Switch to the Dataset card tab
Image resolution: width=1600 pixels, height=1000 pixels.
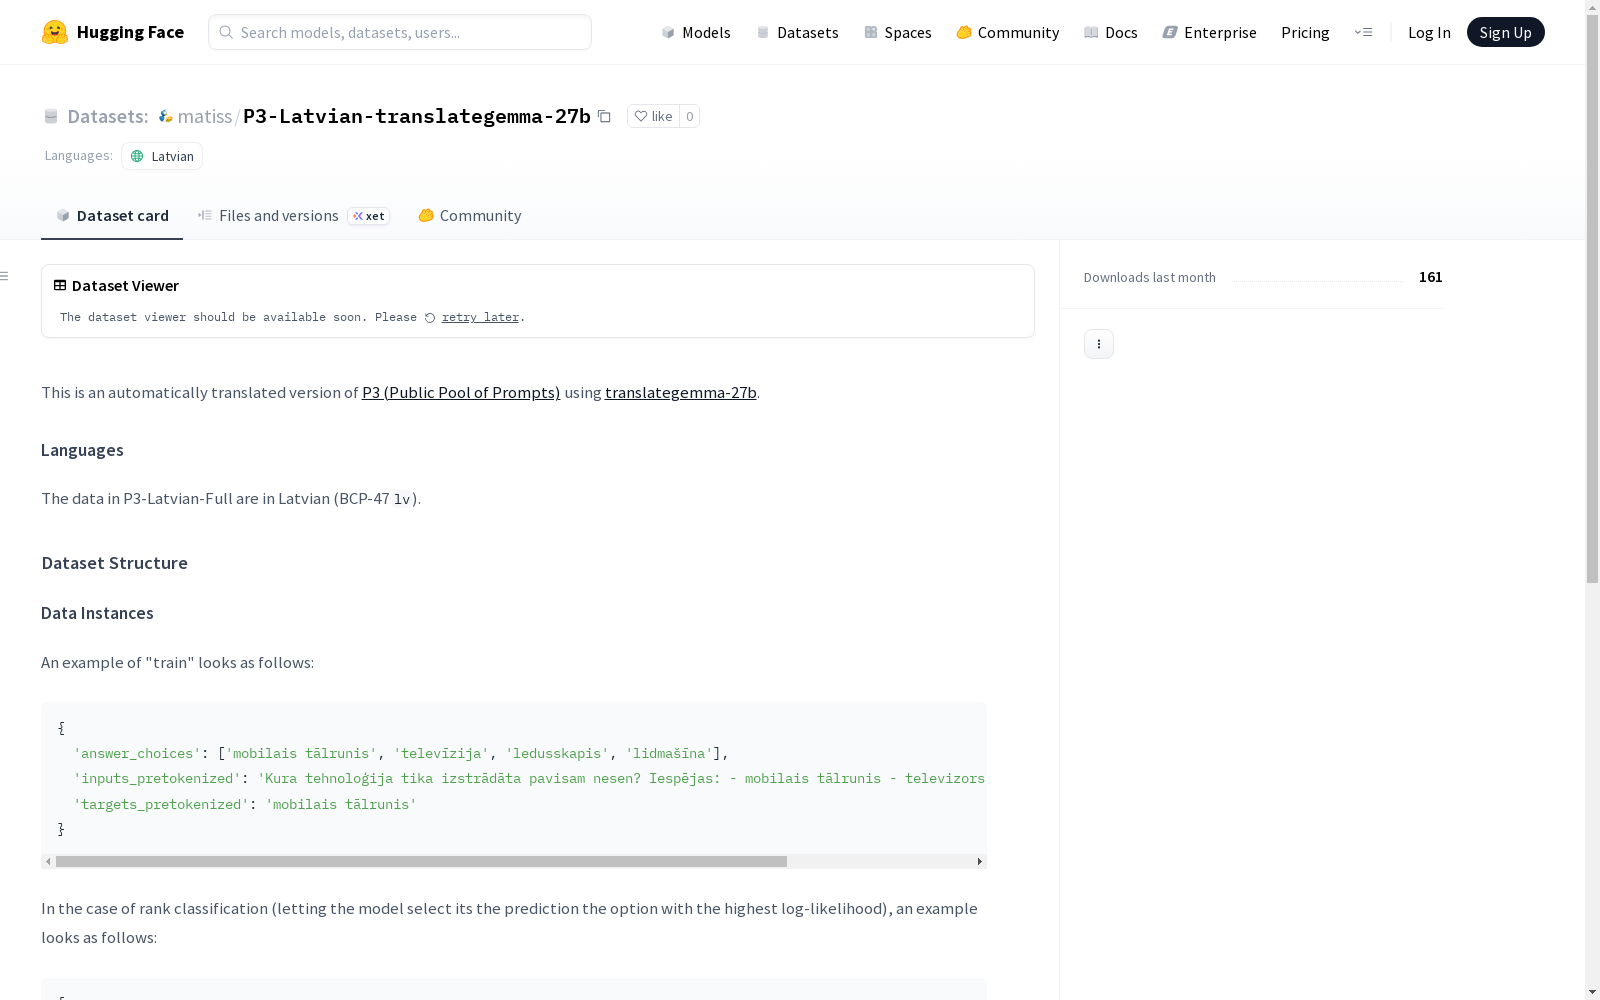[112, 215]
